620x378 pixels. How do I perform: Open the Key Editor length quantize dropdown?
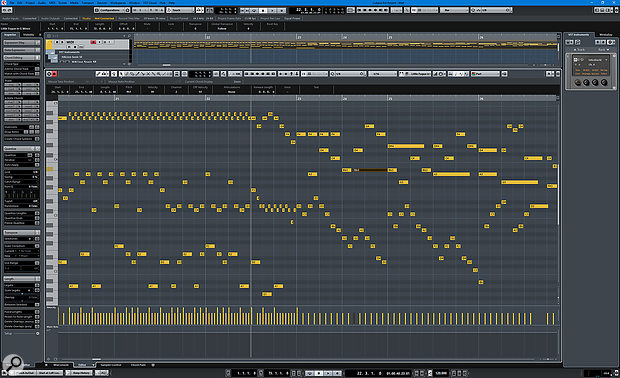382,74
